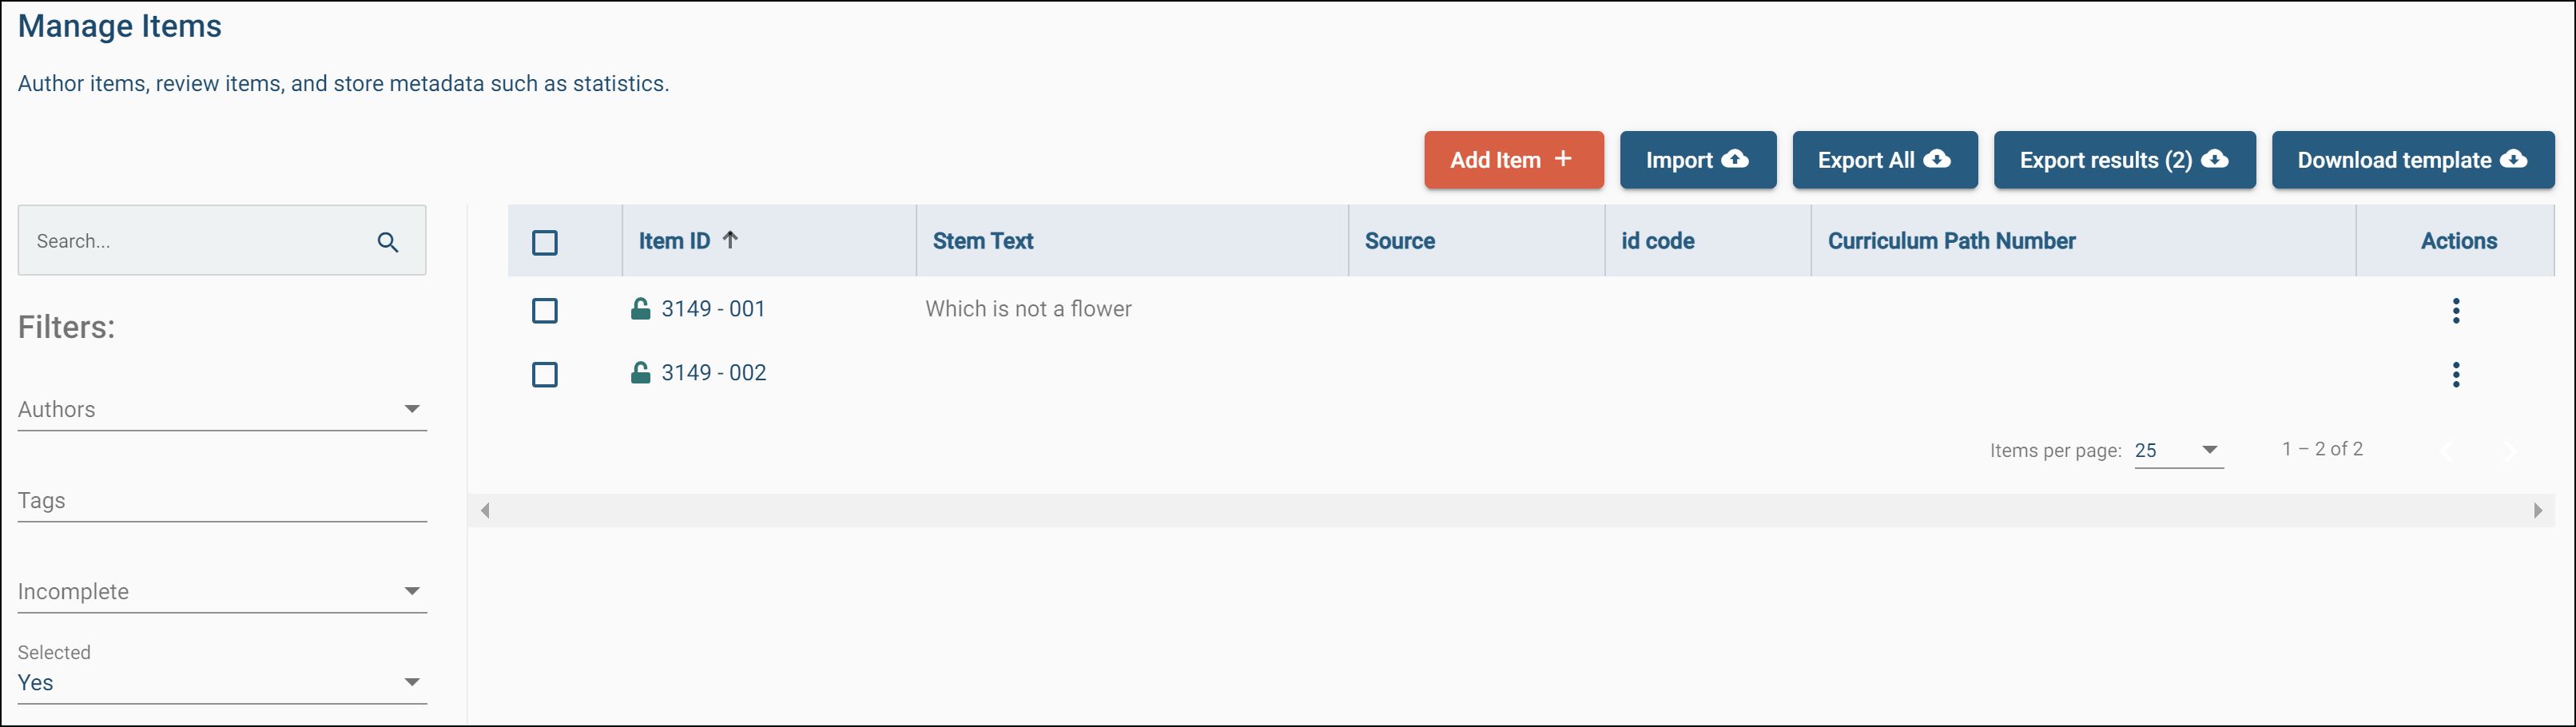This screenshot has height=727, width=2576.
Task: Click the Curriculum Path Number column header
Action: 1951,241
